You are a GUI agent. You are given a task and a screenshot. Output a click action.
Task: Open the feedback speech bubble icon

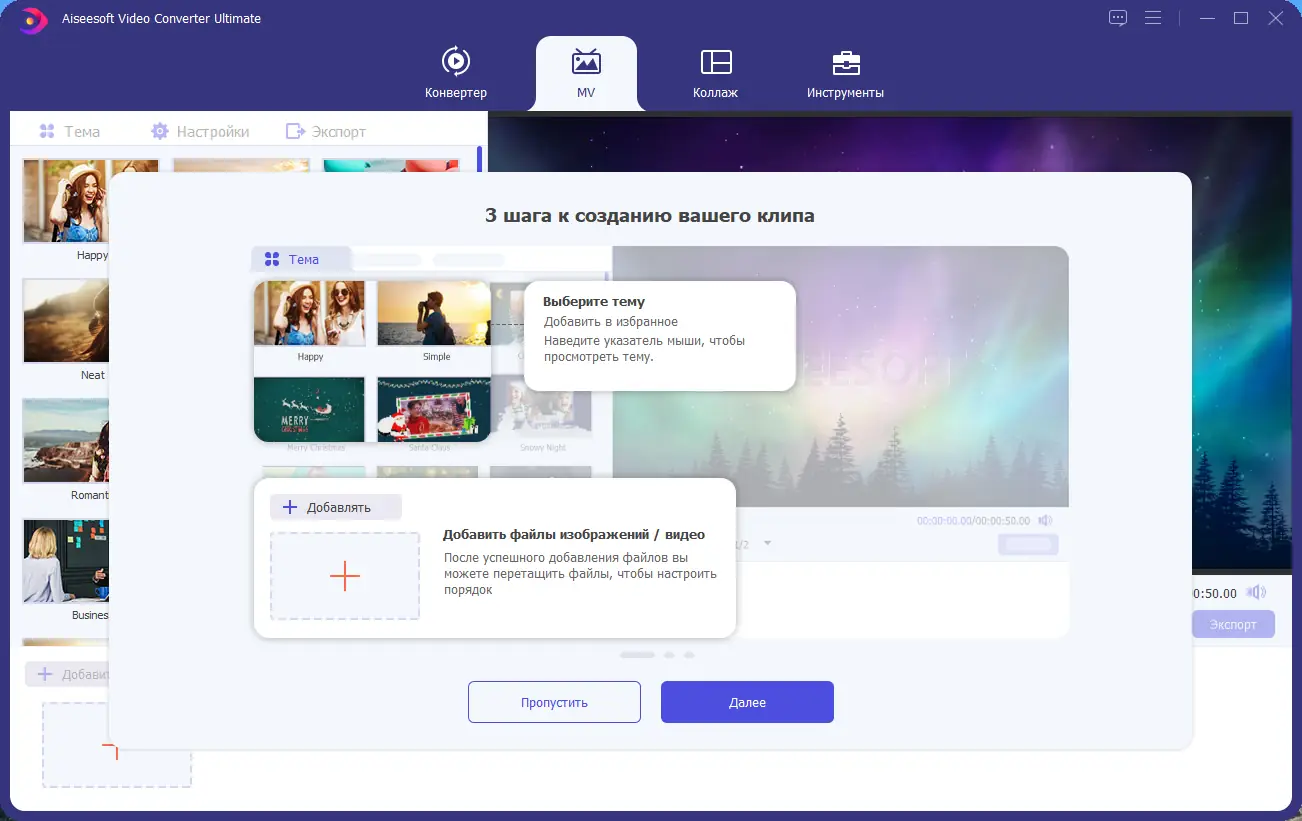click(1117, 17)
